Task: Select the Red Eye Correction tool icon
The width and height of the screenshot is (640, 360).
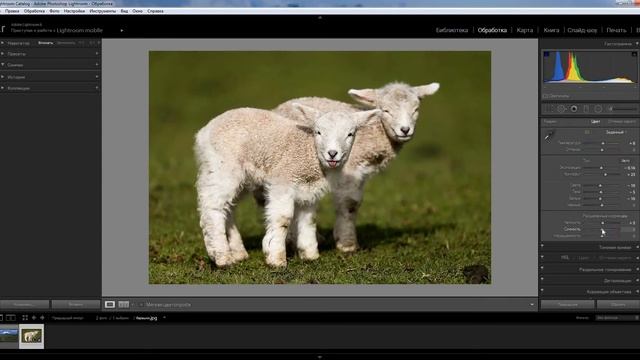Action: [574, 109]
